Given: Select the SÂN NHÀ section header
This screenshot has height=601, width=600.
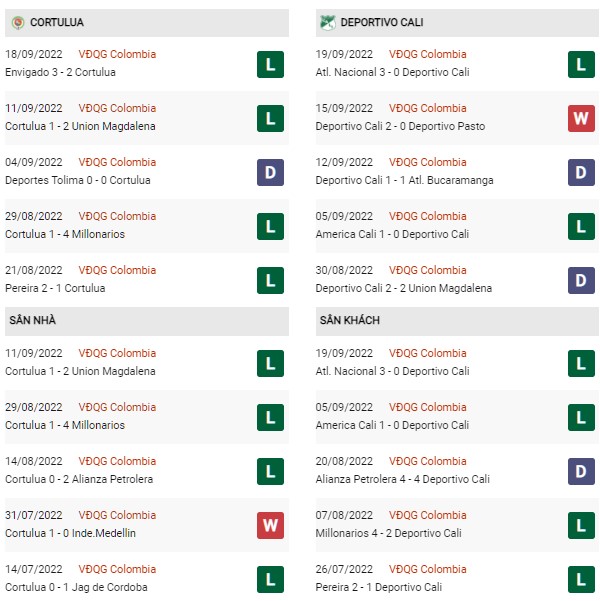Looking at the screenshot, I should coord(147,321).
